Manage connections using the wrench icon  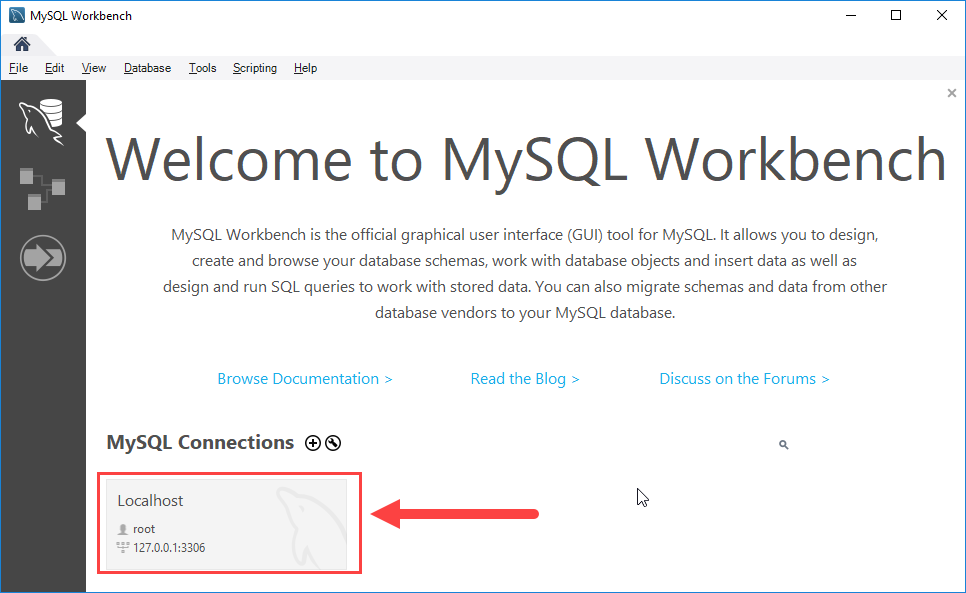333,442
